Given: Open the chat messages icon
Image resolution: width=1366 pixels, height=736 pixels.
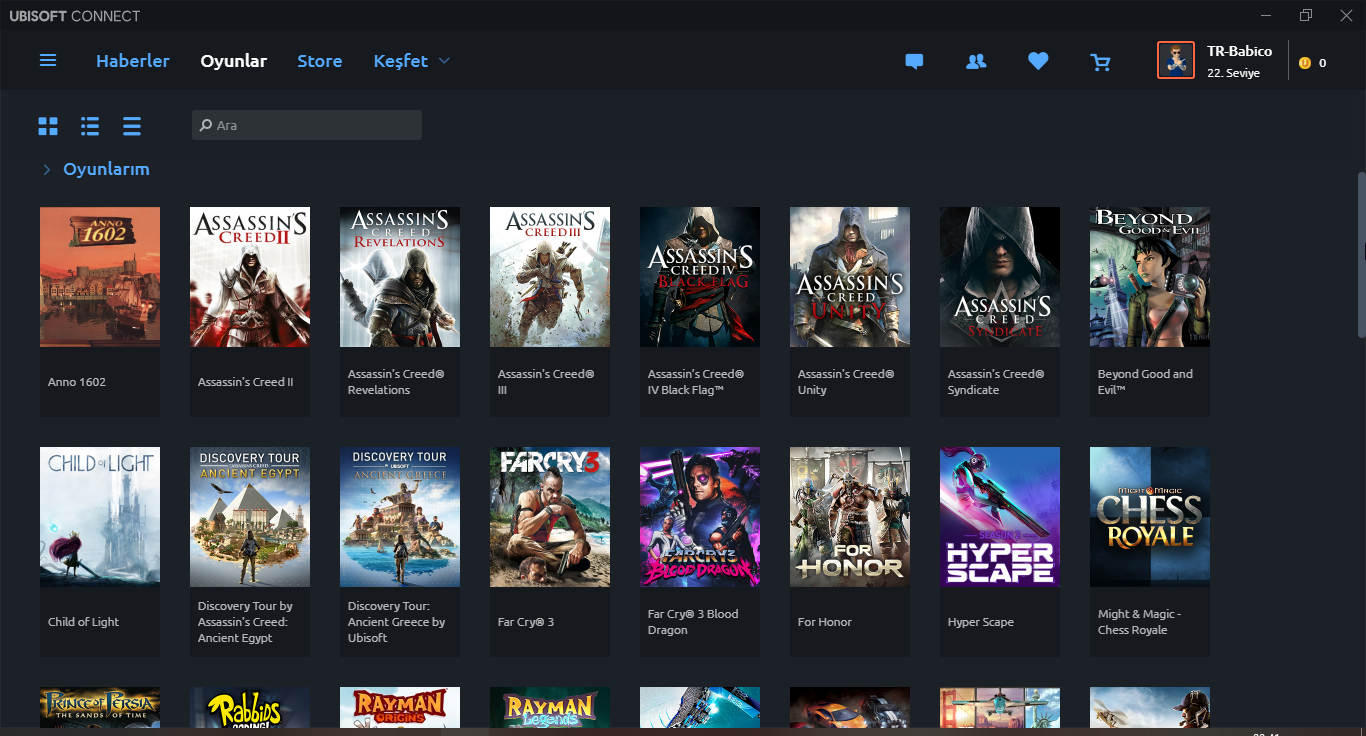Looking at the screenshot, I should tap(914, 61).
